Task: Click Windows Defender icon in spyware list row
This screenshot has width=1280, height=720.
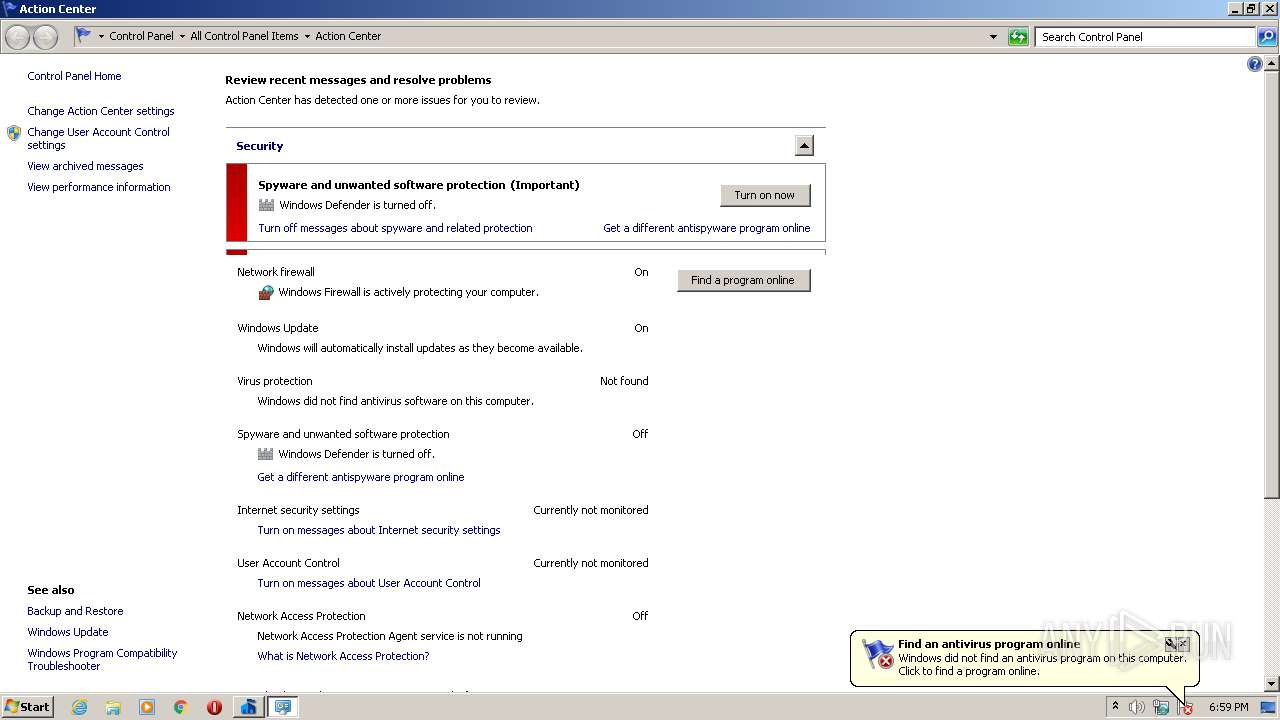Action: coord(266,454)
